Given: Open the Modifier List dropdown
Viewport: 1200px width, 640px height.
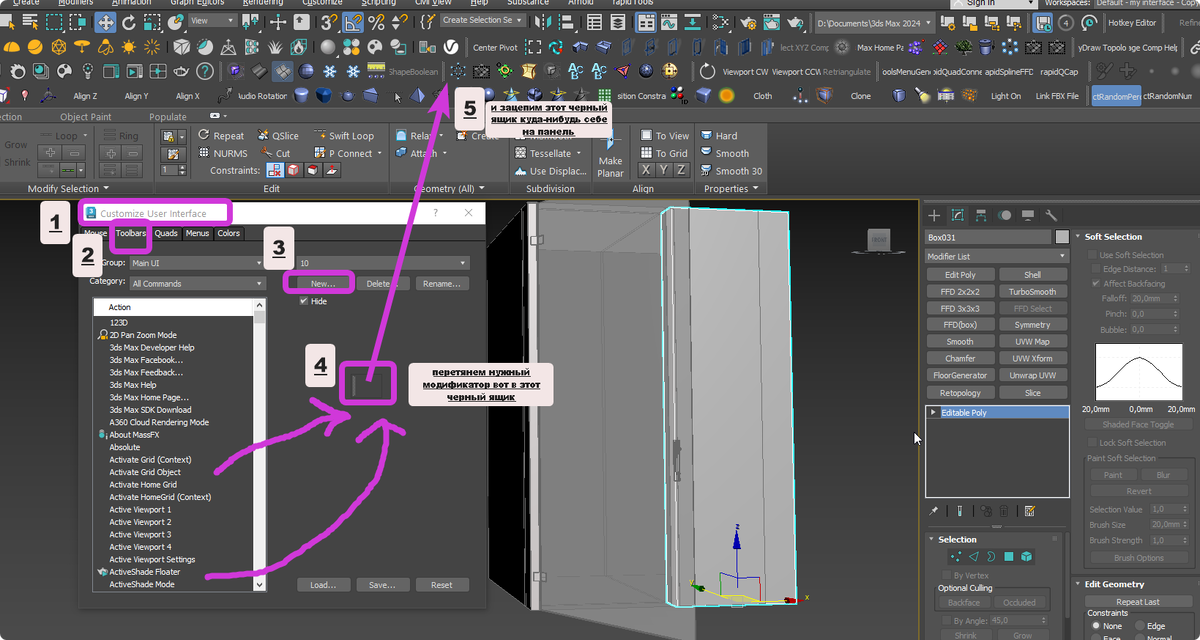Looking at the screenshot, I should [x=997, y=256].
